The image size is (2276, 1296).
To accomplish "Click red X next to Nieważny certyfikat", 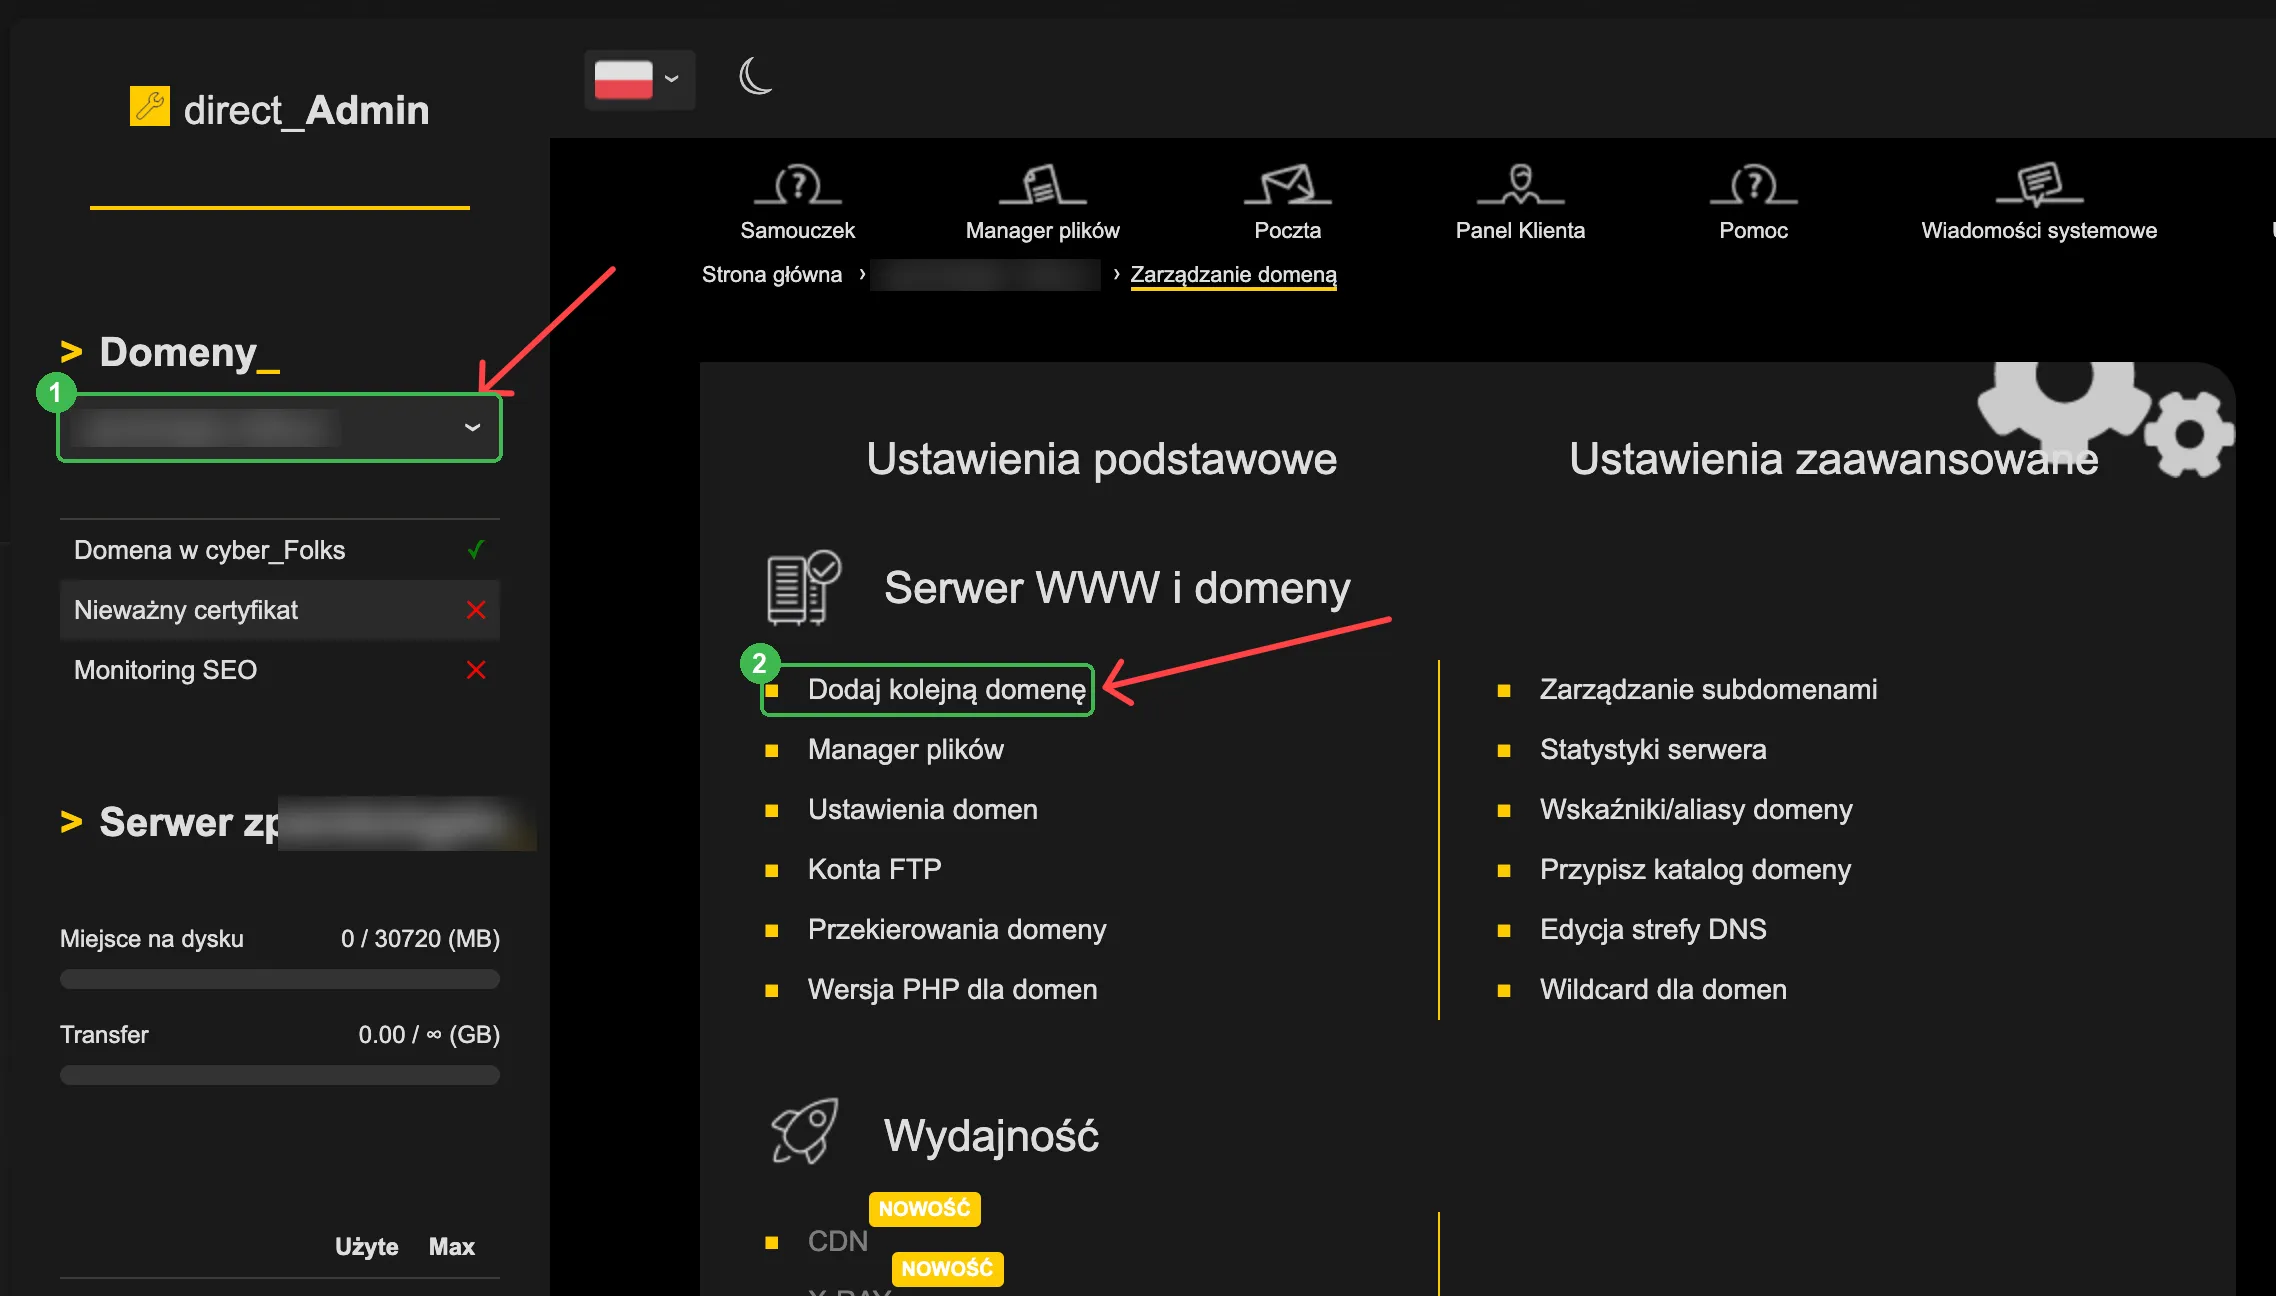I will click(476, 610).
